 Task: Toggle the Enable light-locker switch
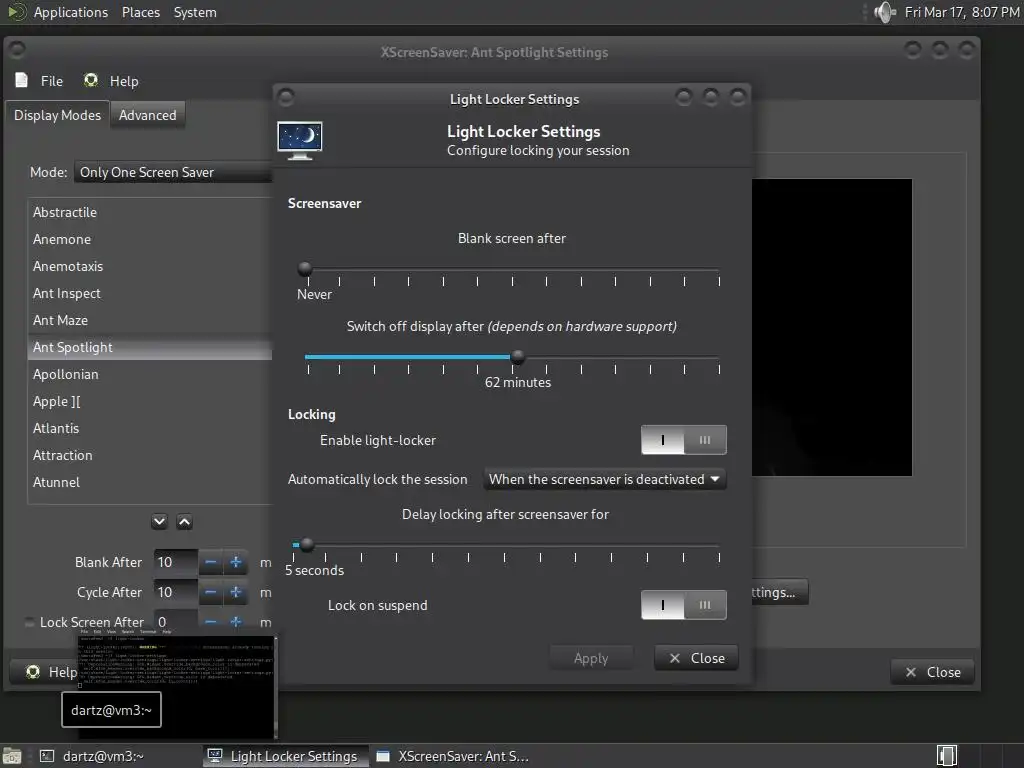coord(684,440)
